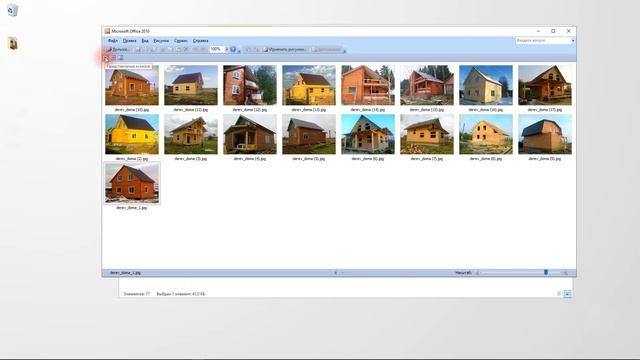The width and height of the screenshot is (640, 360).
Task: Click file name derev_doma (6).jpg label
Action: click(368, 159)
